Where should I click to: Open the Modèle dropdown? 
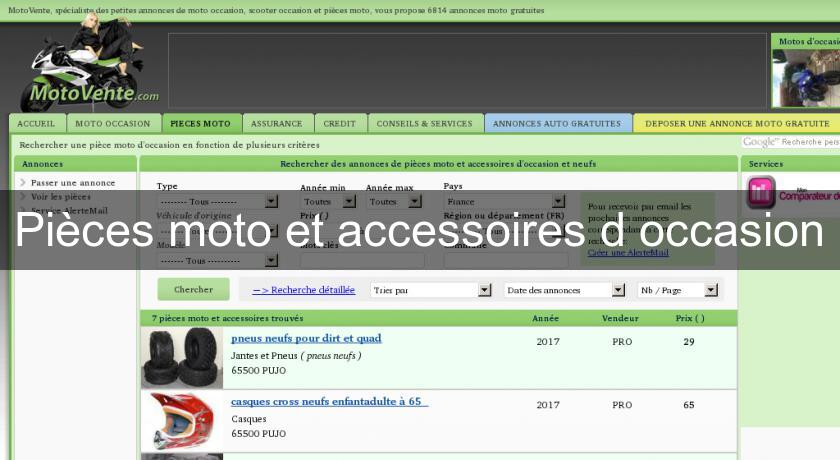pyautogui.click(x=218, y=261)
